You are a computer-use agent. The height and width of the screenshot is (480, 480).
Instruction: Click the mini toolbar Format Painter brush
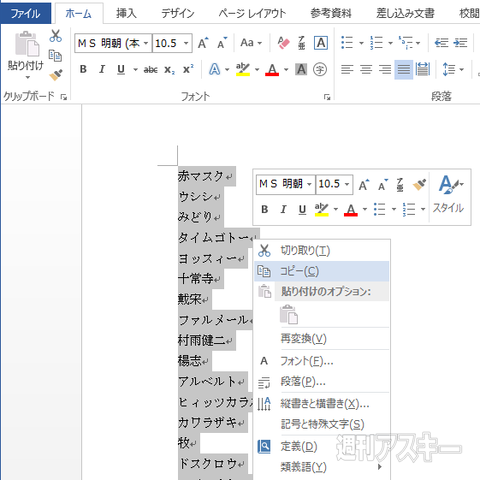(x=419, y=184)
